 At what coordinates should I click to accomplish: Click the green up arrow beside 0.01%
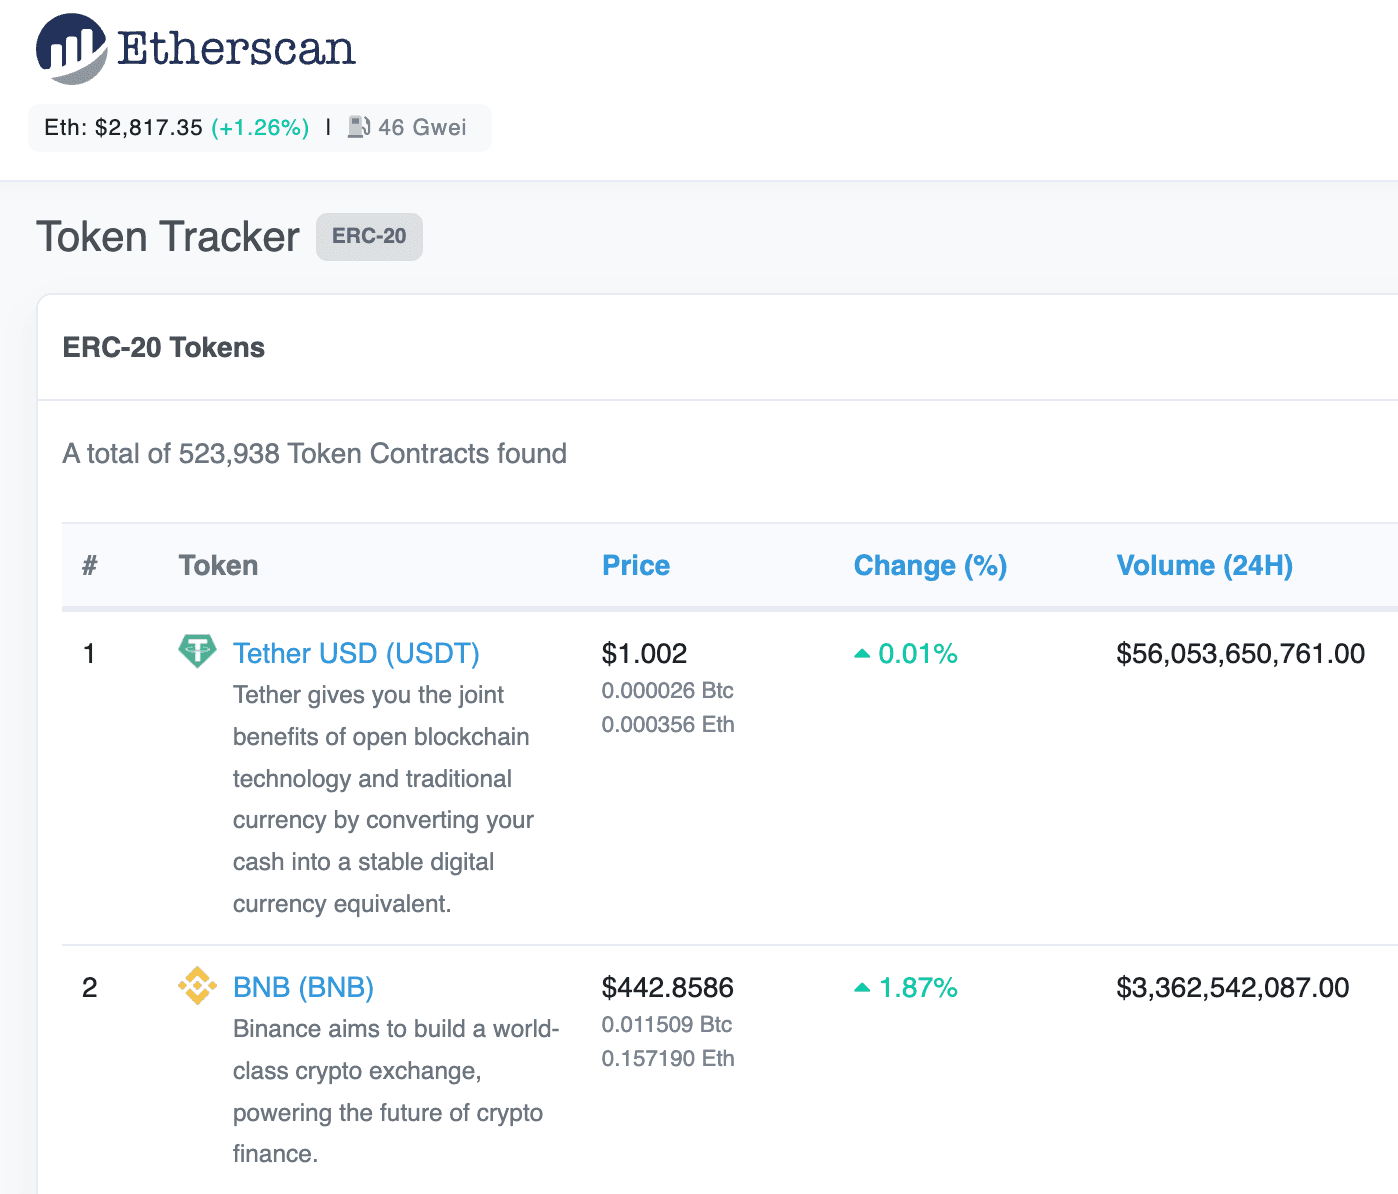point(862,654)
